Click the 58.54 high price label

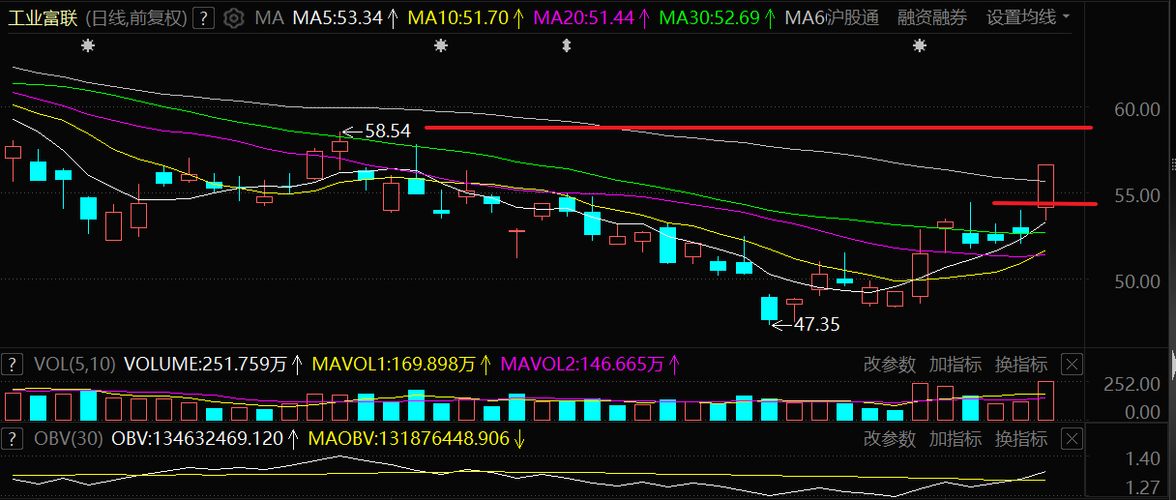387,130
